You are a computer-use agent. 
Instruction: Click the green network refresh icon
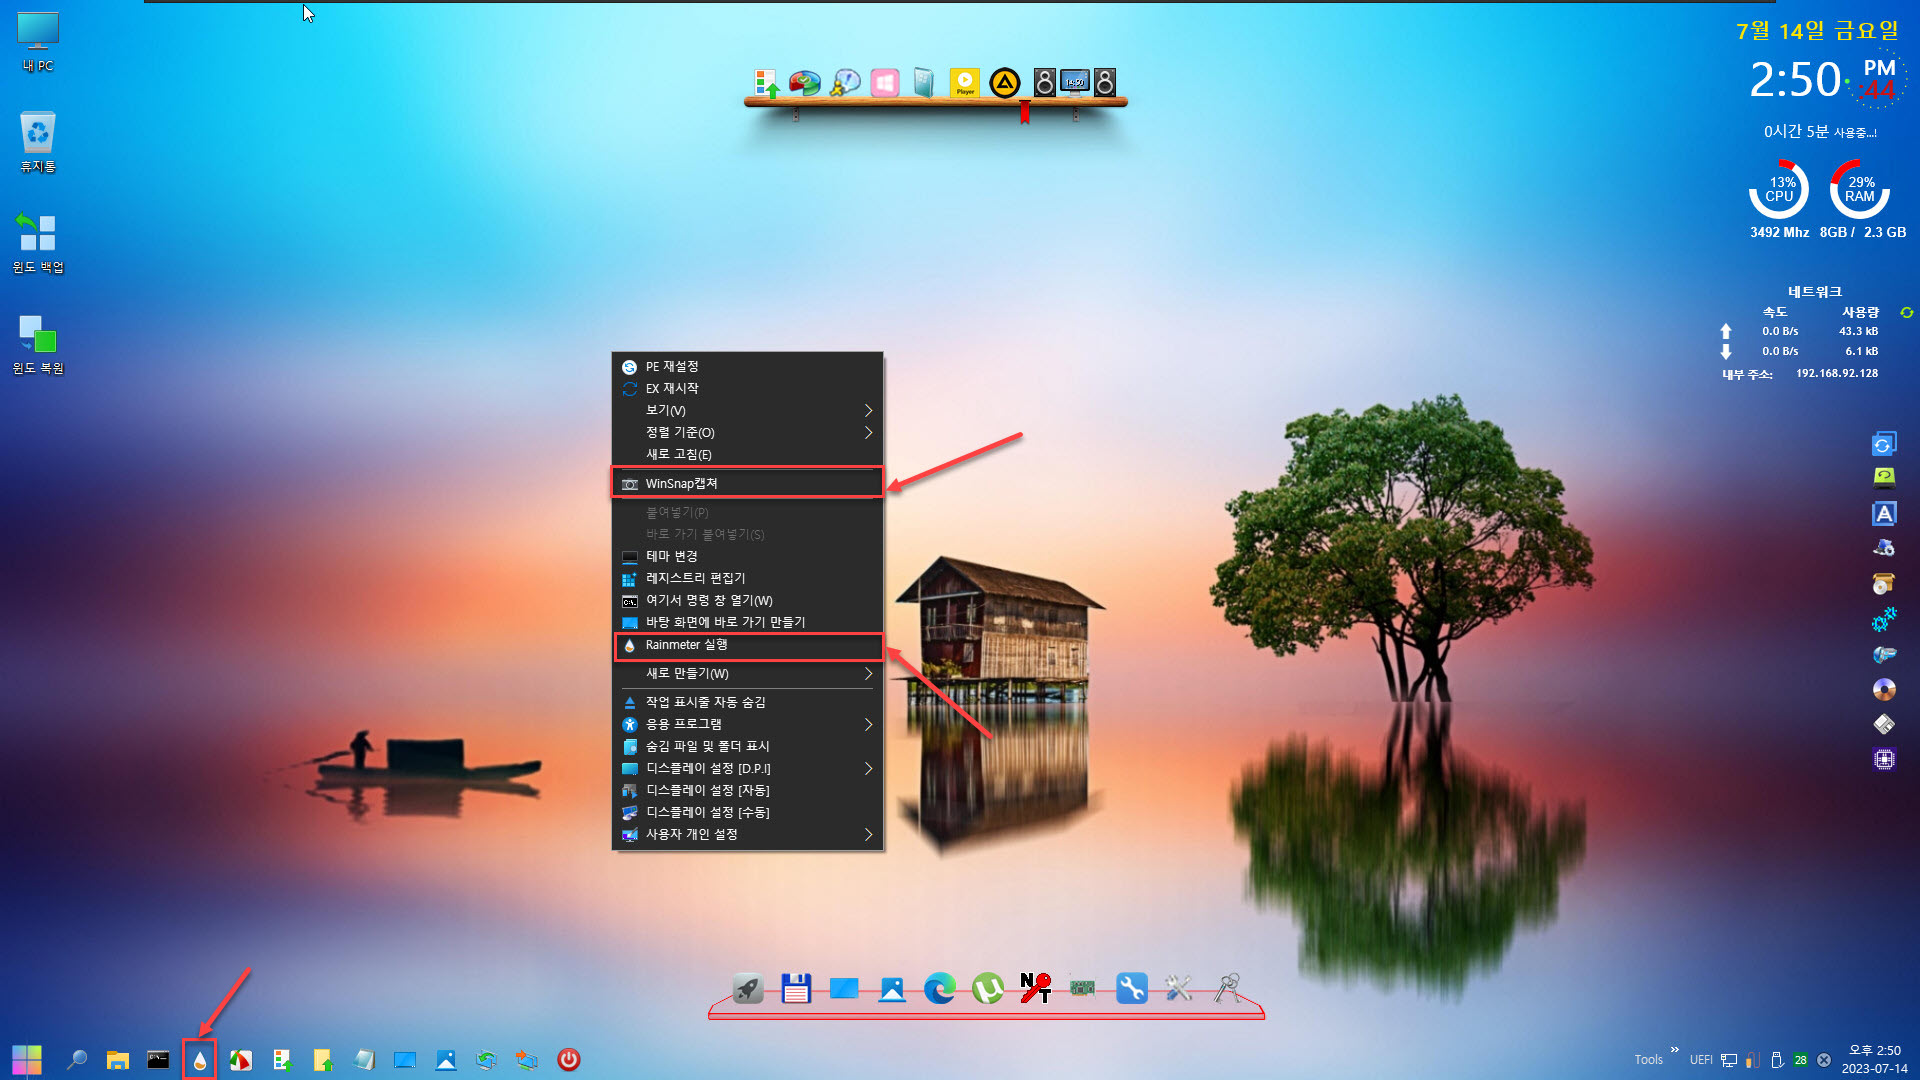tap(1907, 313)
